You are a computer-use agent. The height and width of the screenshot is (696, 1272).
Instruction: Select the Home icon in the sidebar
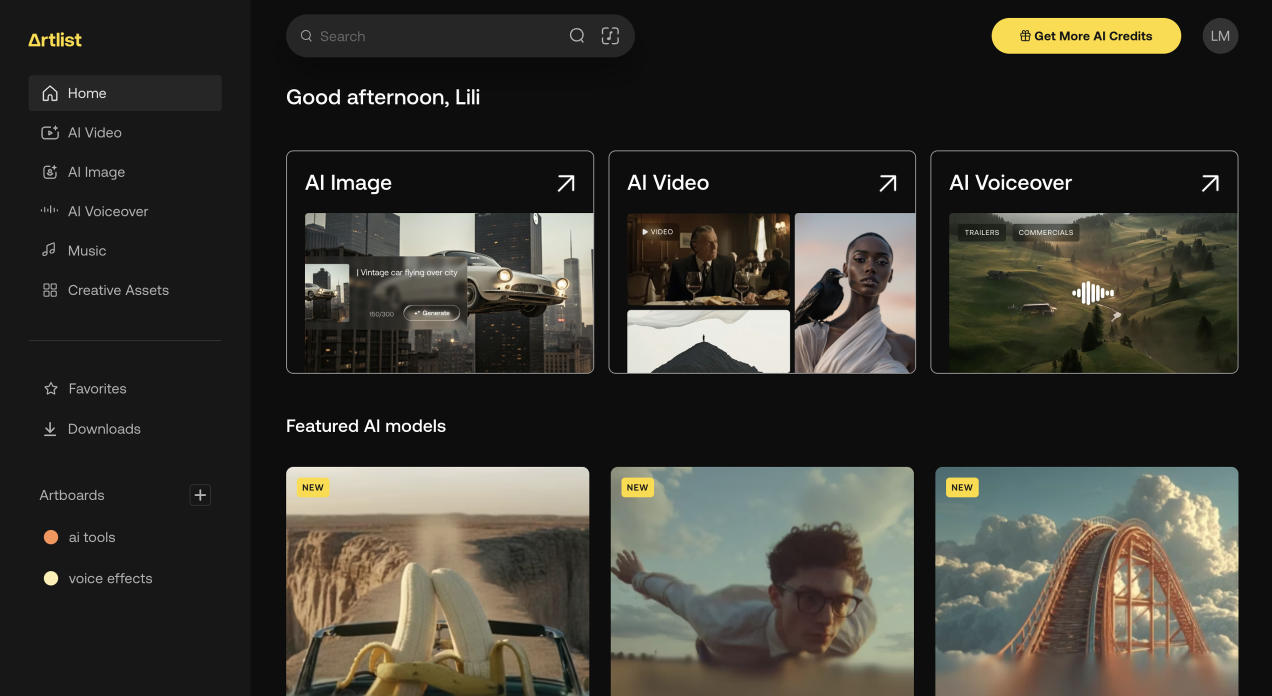(48, 92)
